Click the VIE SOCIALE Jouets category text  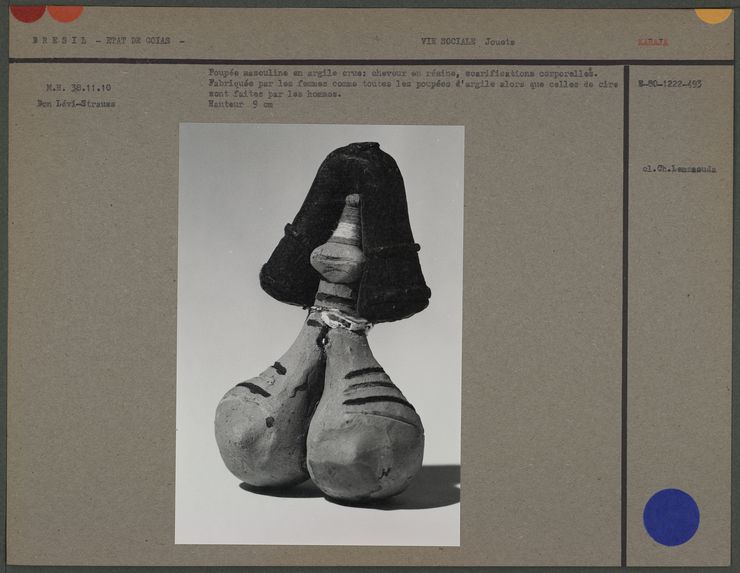pos(468,42)
